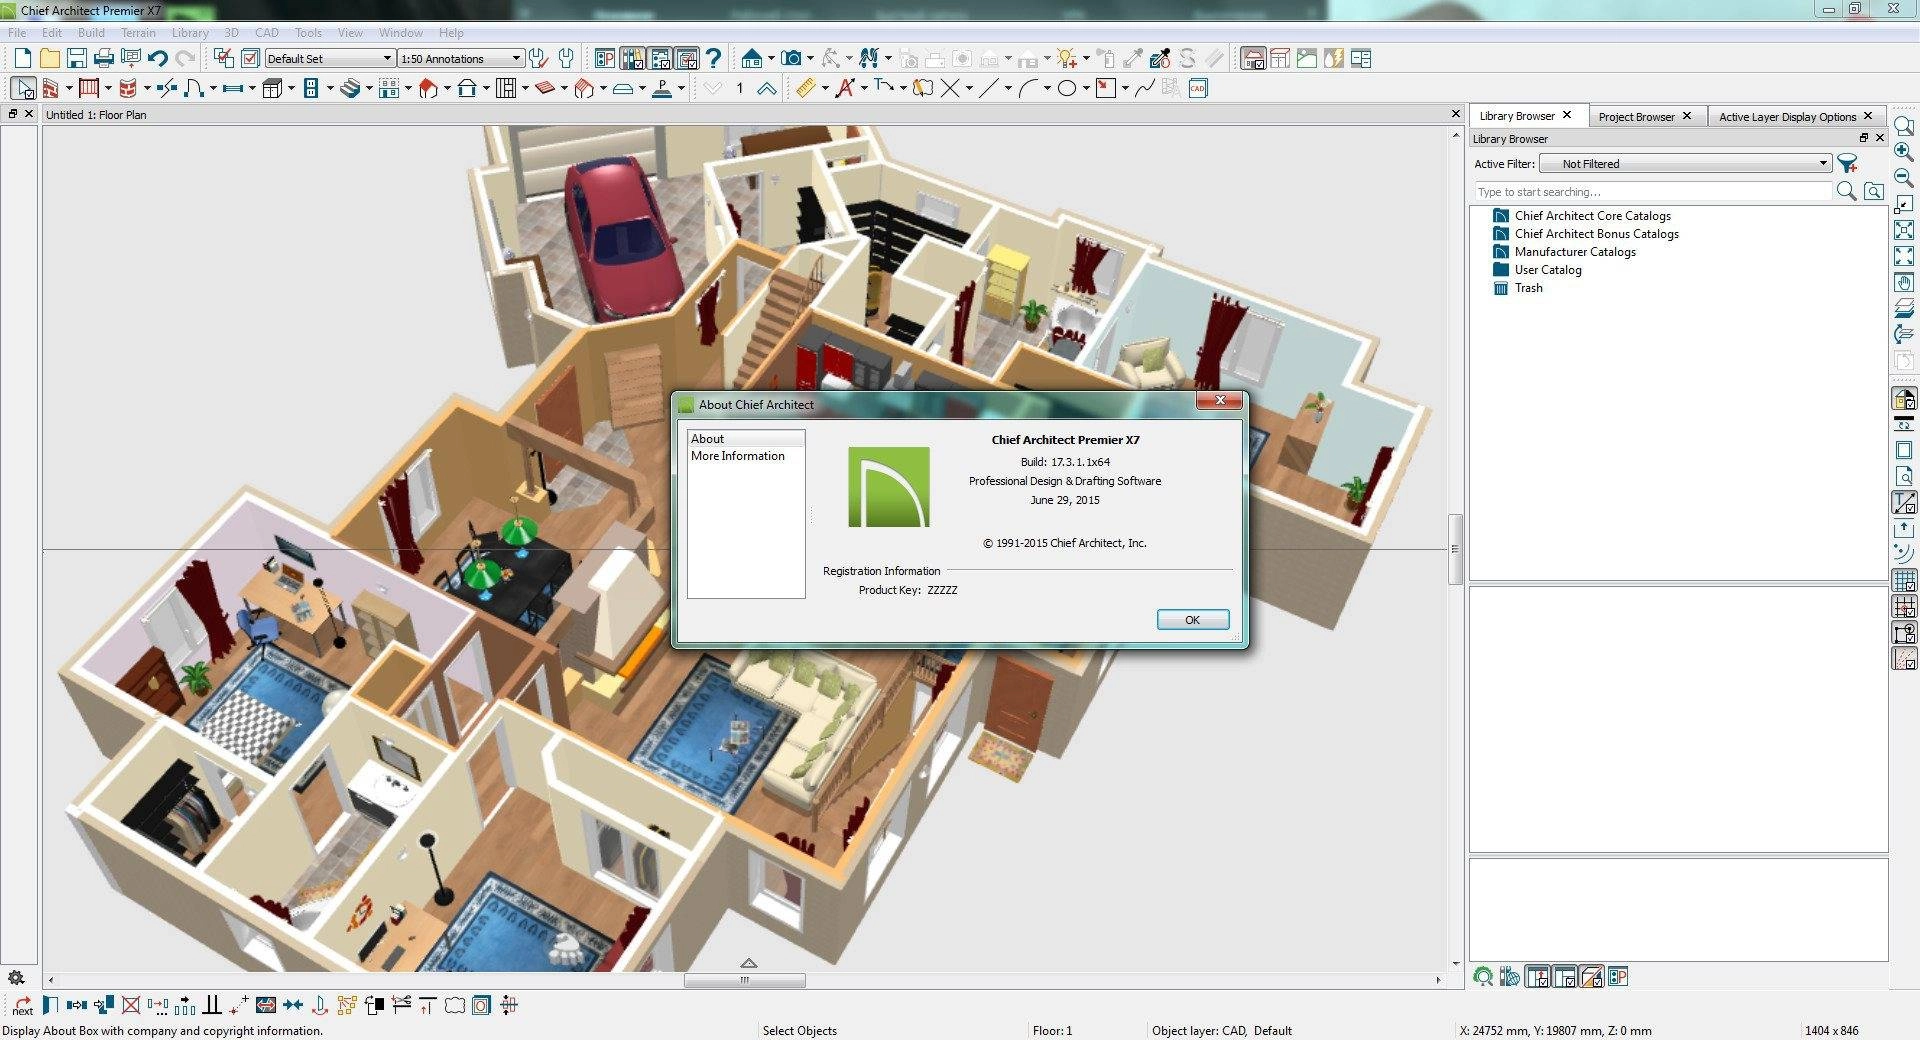Click the library search magnifier icon
1920x1040 pixels.
[x=1847, y=191]
